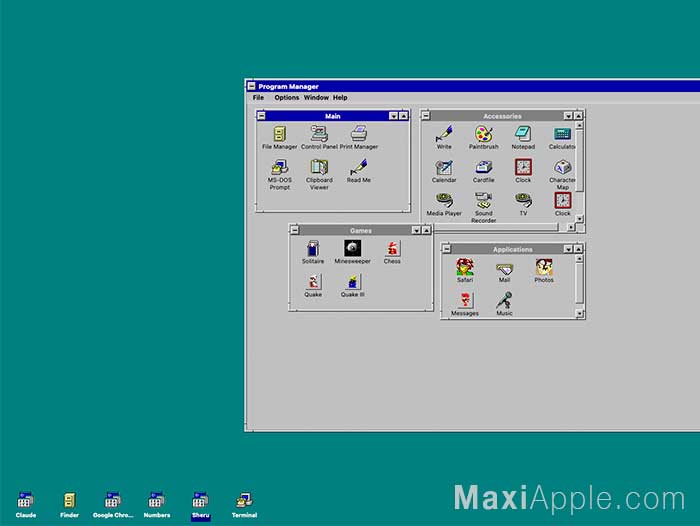Select the Numbers desktop icon
Screen dimensions: 700x526
click(x=157, y=505)
